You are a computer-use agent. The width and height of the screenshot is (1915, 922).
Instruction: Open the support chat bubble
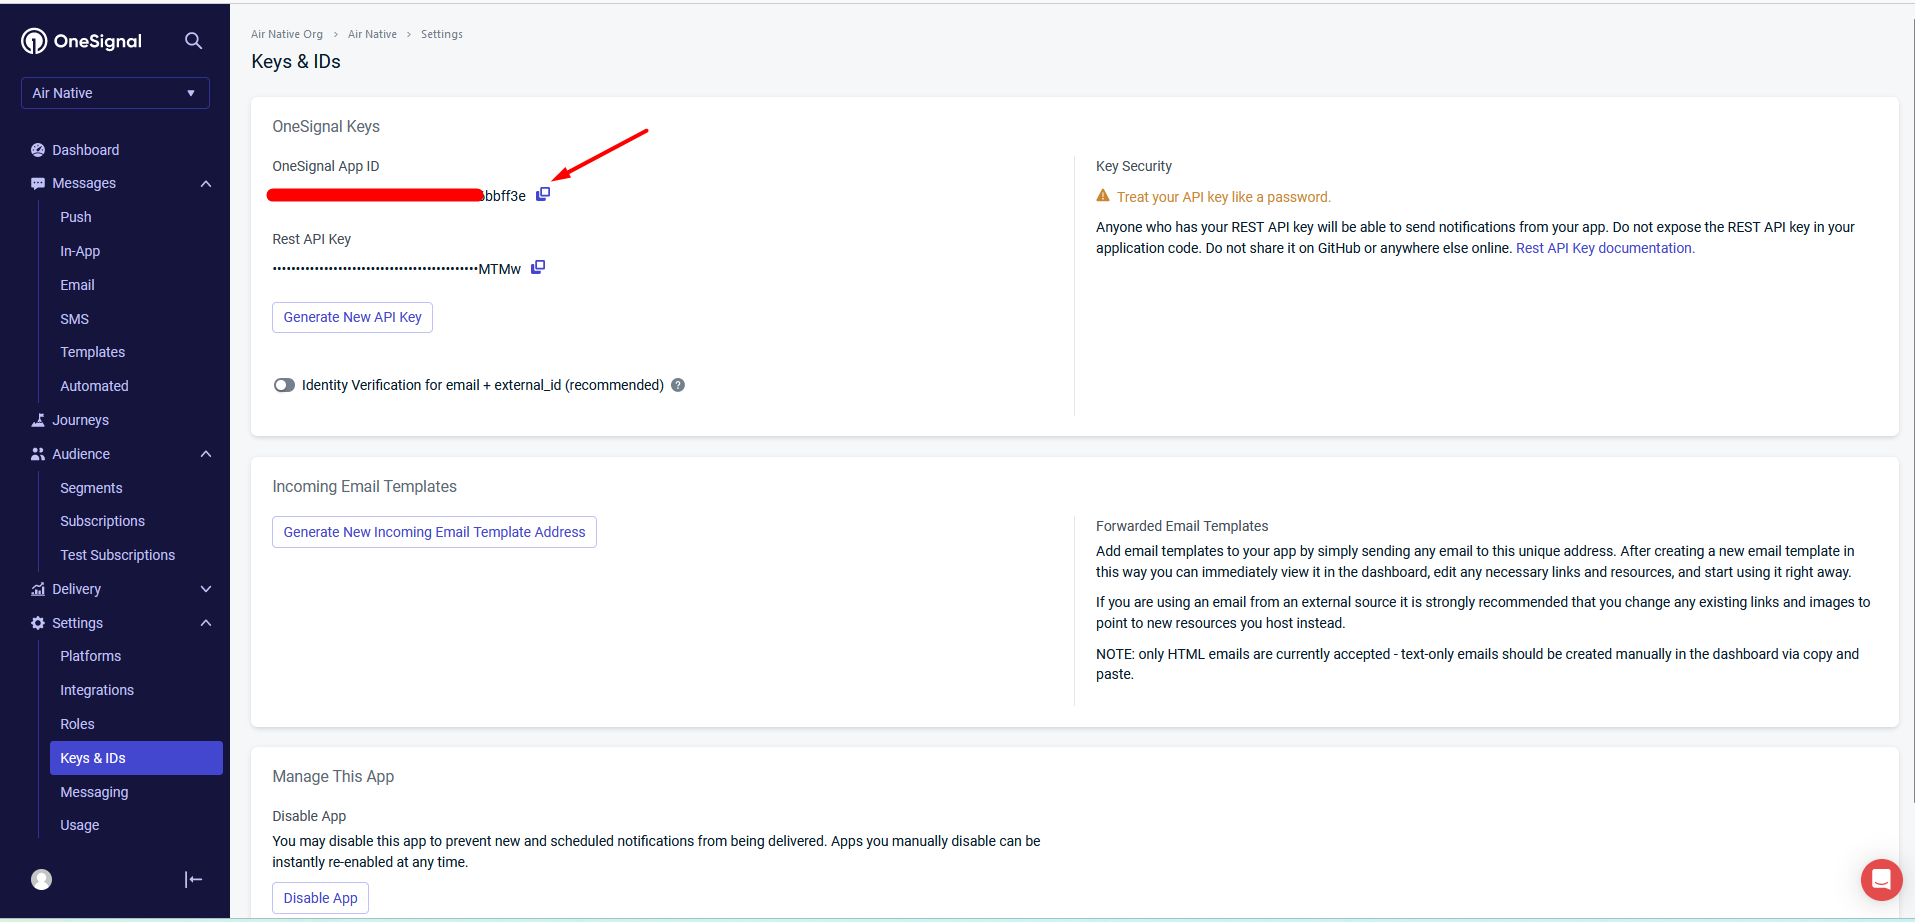(x=1881, y=880)
